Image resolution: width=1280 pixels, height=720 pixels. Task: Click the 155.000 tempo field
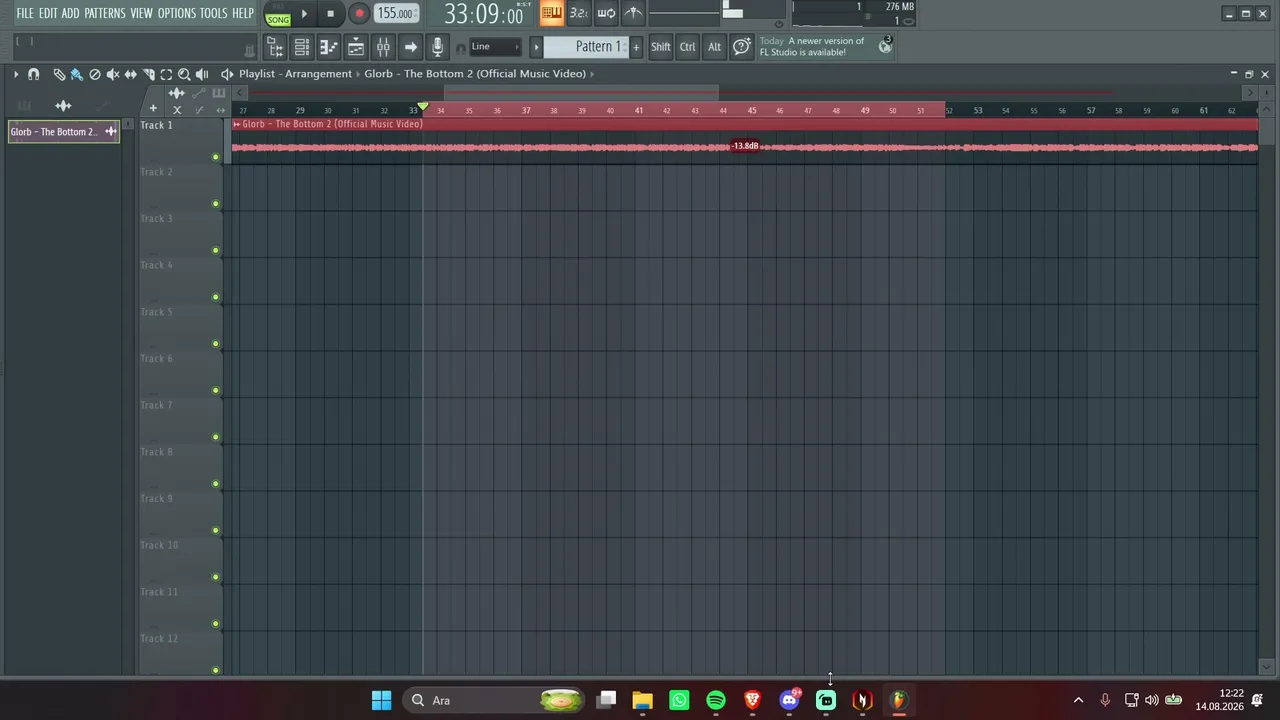point(396,14)
